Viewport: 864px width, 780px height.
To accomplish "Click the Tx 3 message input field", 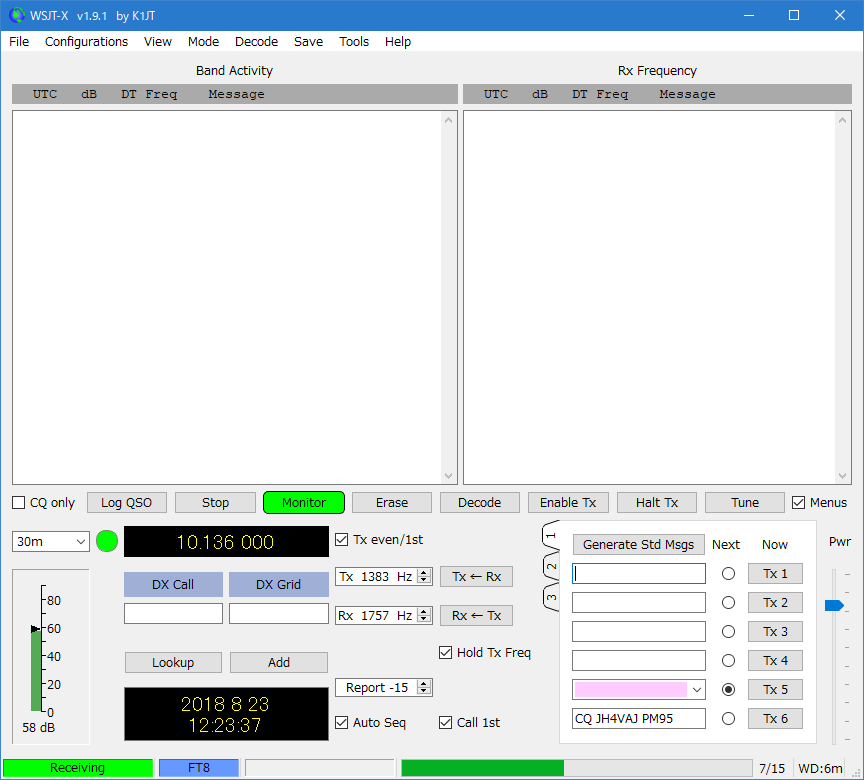I will pyautogui.click(x=639, y=631).
